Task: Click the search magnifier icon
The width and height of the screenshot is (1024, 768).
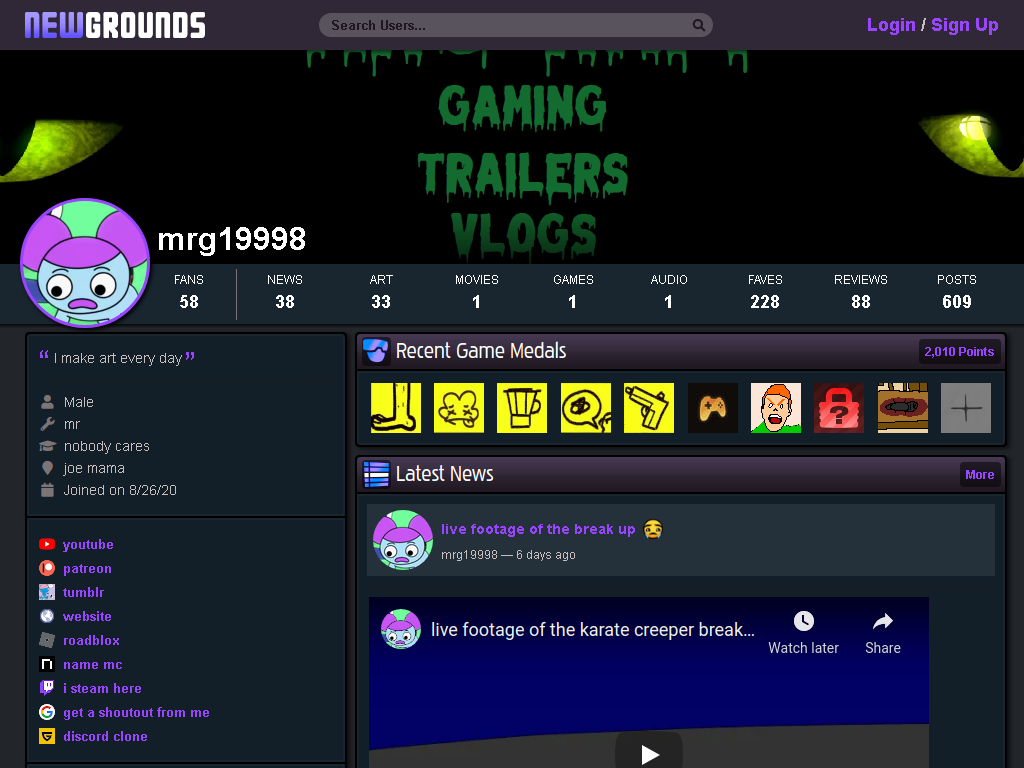Action: 698,25
